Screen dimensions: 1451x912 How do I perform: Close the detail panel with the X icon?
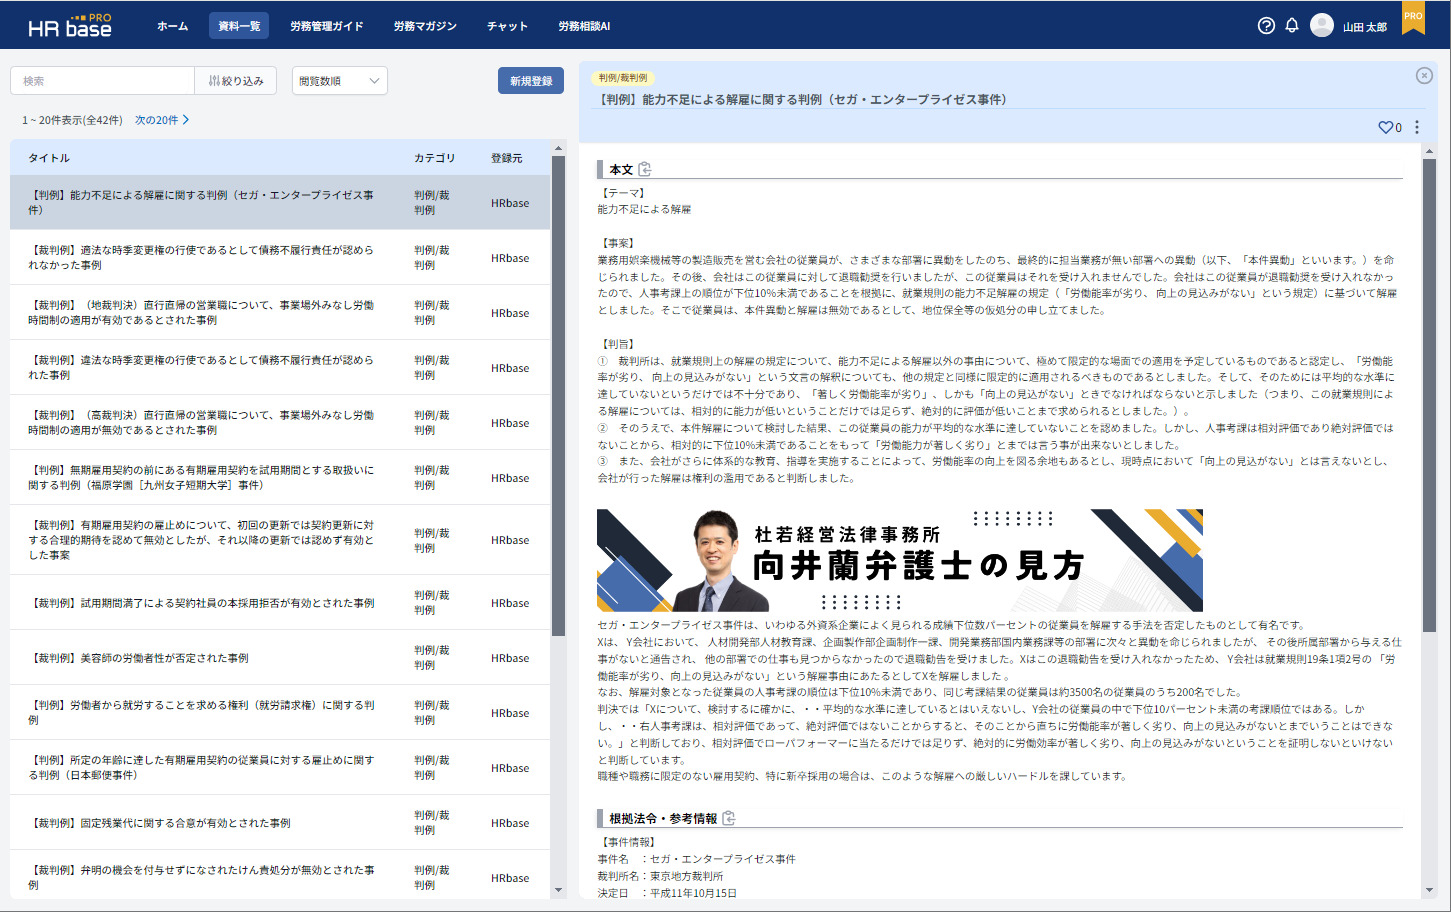[x=1424, y=76]
